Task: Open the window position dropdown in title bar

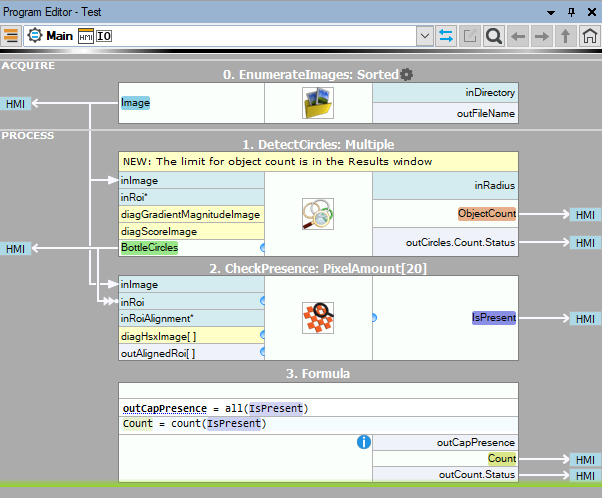Action: tap(551, 10)
